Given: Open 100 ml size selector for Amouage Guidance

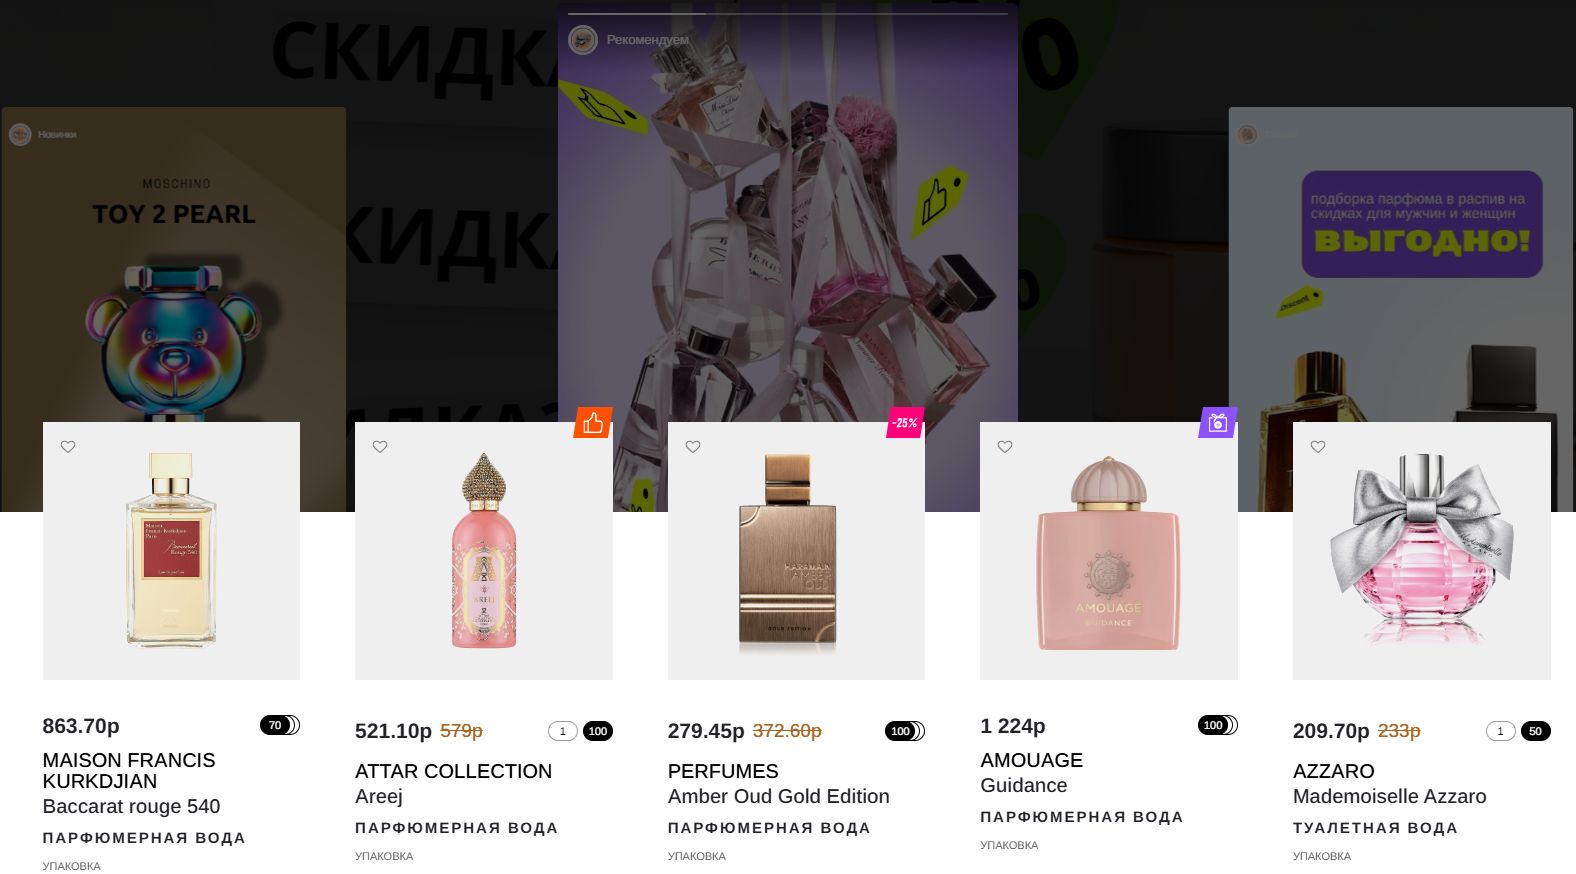Looking at the screenshot, I should [x=1218, y=725].
